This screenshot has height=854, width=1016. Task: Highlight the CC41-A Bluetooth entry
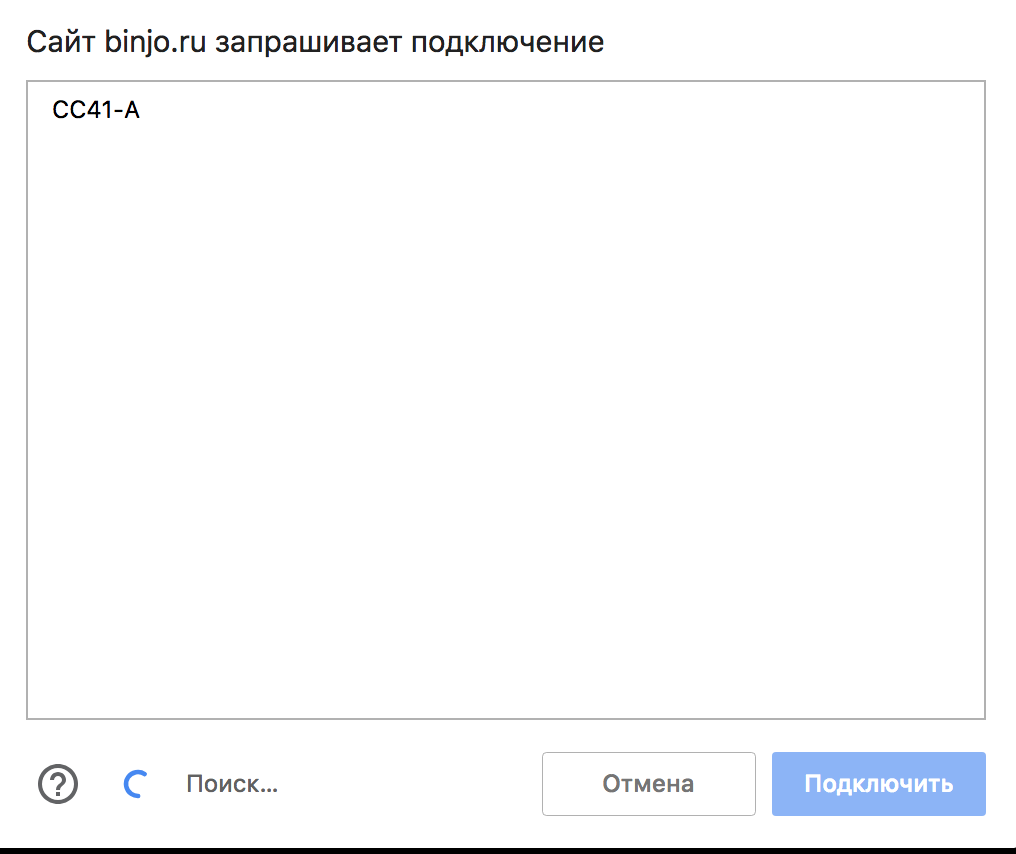click(96, 110)
